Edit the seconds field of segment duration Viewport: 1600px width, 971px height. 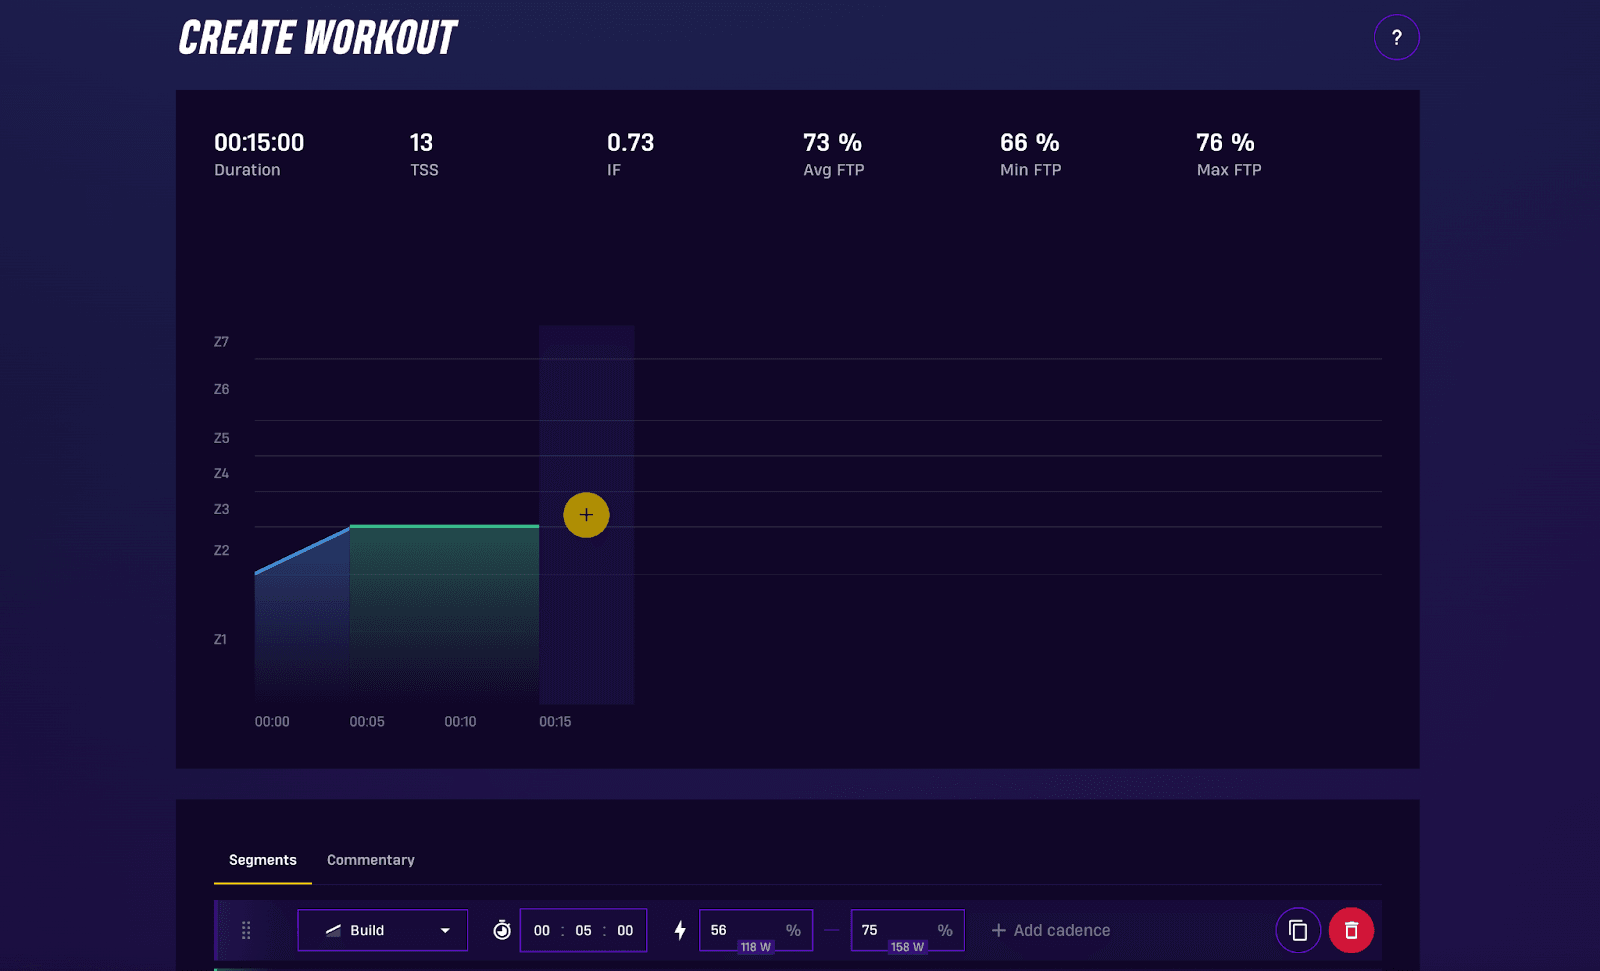[x=625, y=930]
